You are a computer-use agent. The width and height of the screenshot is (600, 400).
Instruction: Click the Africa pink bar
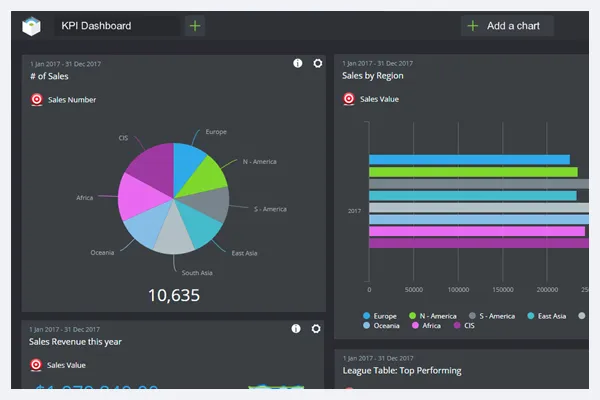(477, 231)
